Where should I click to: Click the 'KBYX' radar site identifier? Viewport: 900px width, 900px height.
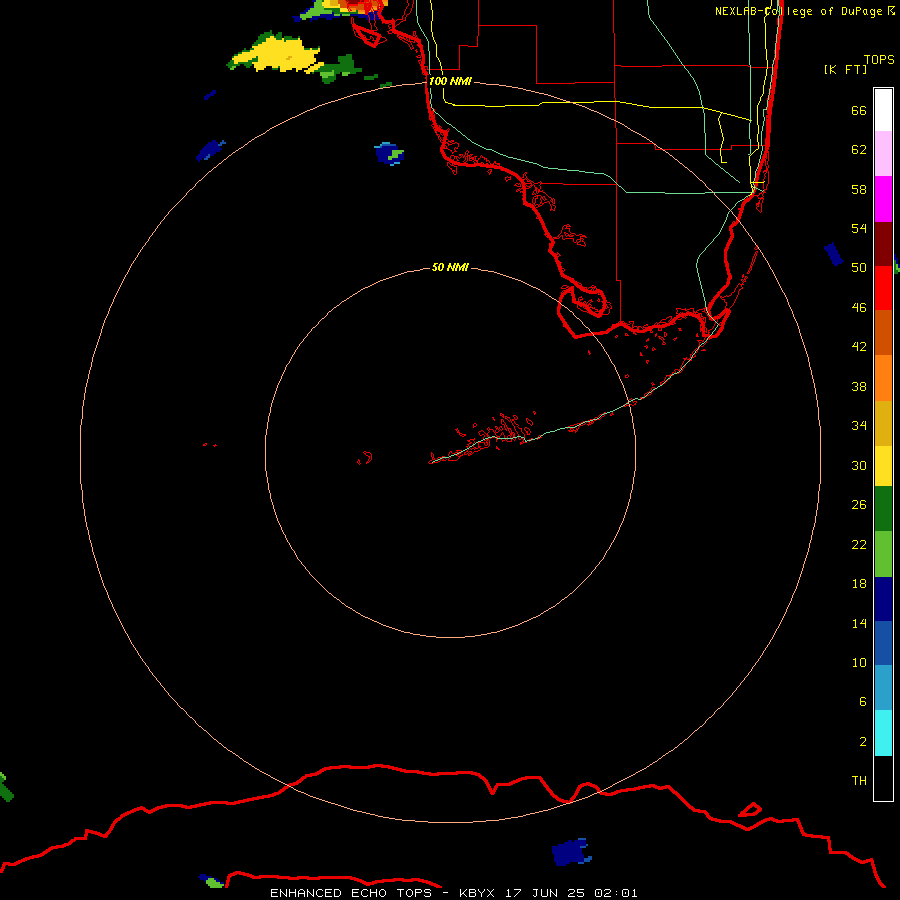click(476, 893)
